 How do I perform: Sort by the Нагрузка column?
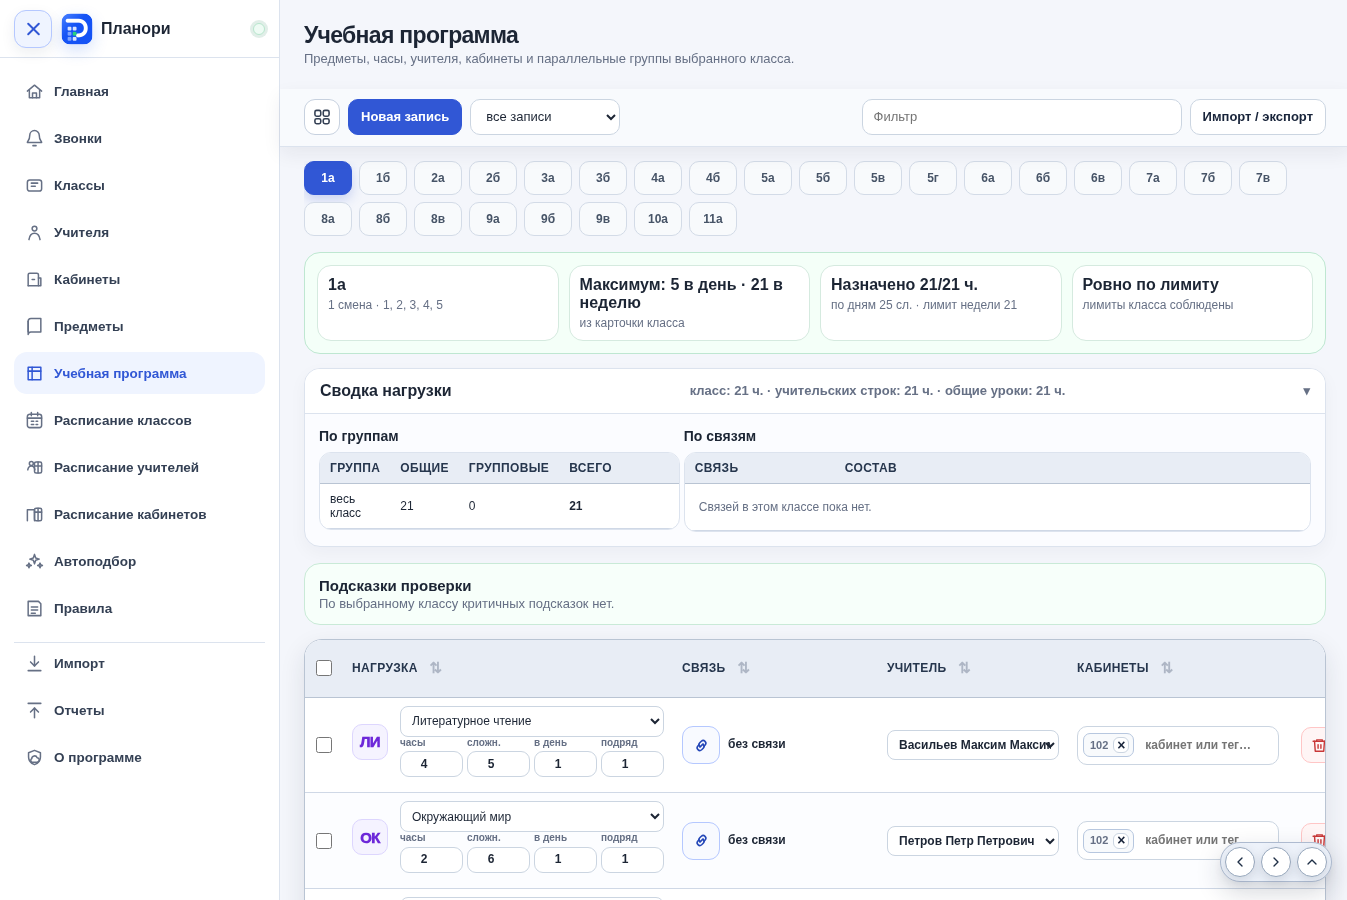[435, 668]
